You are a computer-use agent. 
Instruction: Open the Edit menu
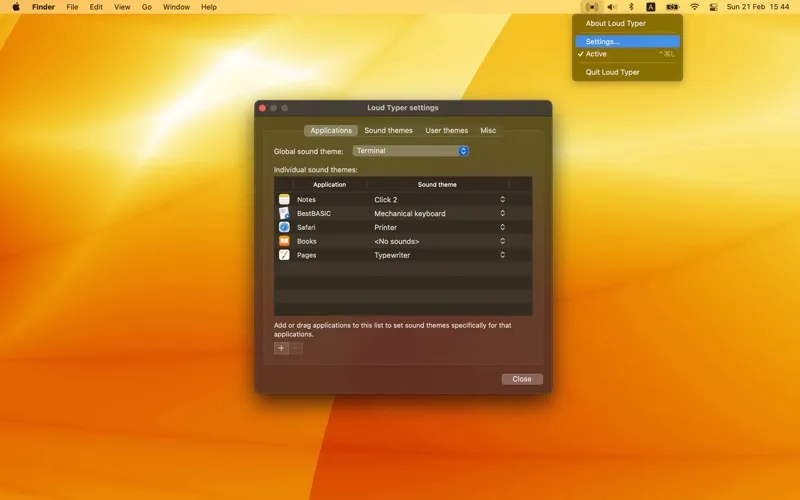click(96, 7)
